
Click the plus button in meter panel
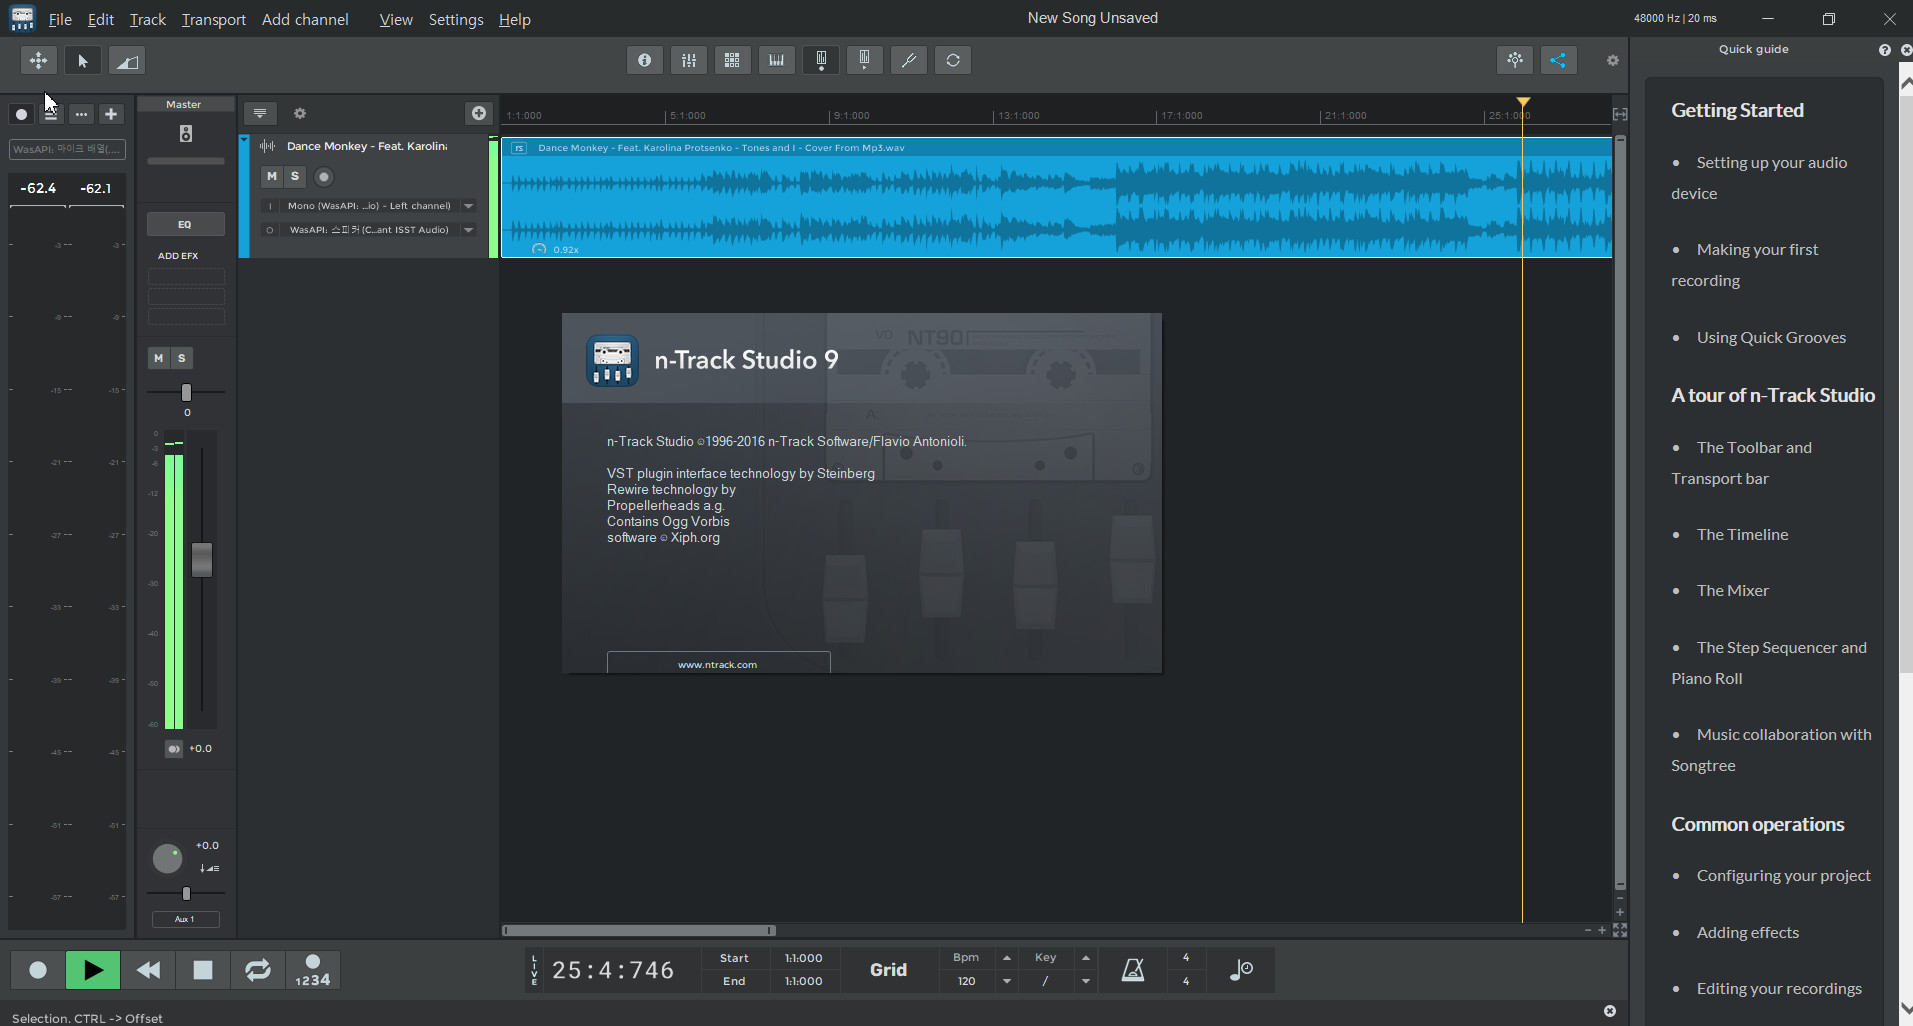[x=111, y=114]
